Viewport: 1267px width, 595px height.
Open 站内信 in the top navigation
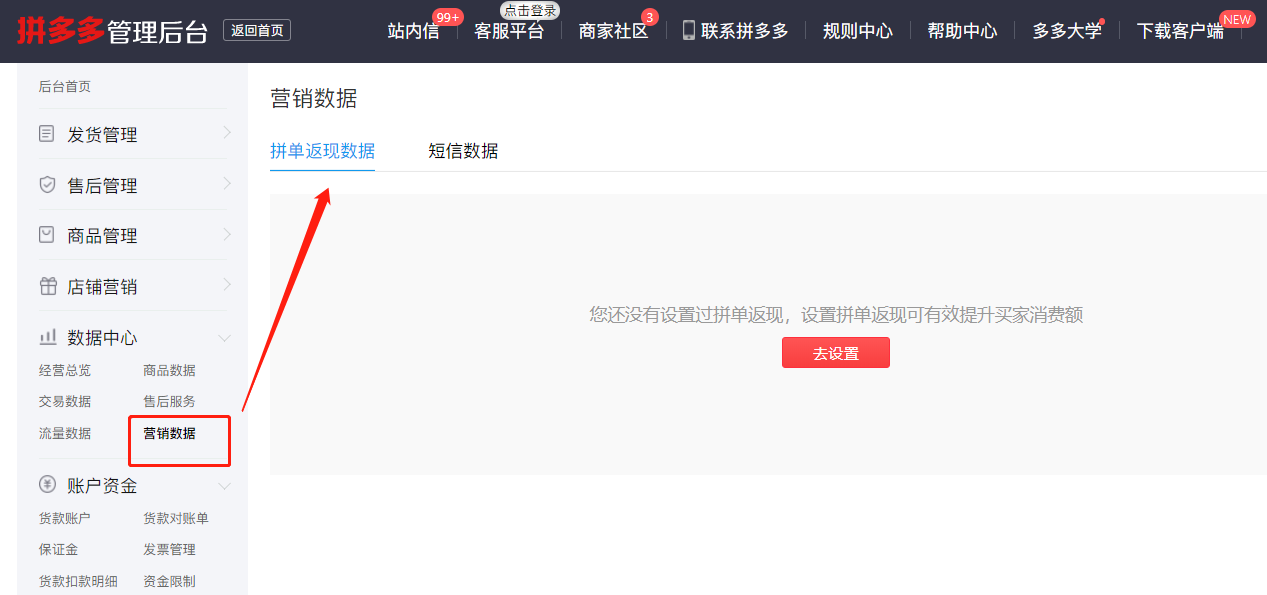(413, 31)
